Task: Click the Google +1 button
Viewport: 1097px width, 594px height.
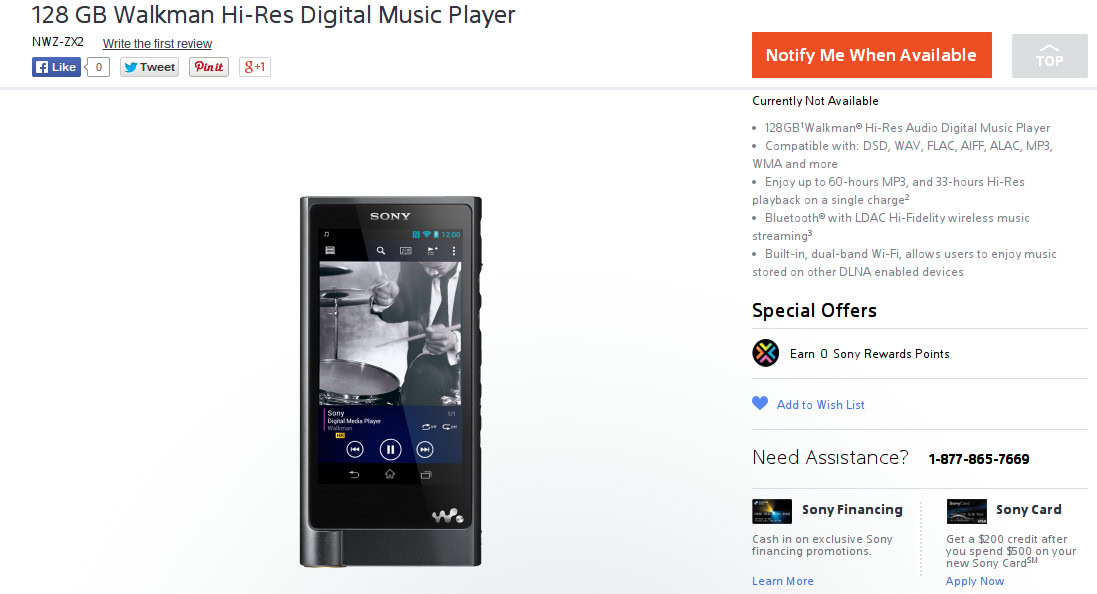Action: click(255, 67)
